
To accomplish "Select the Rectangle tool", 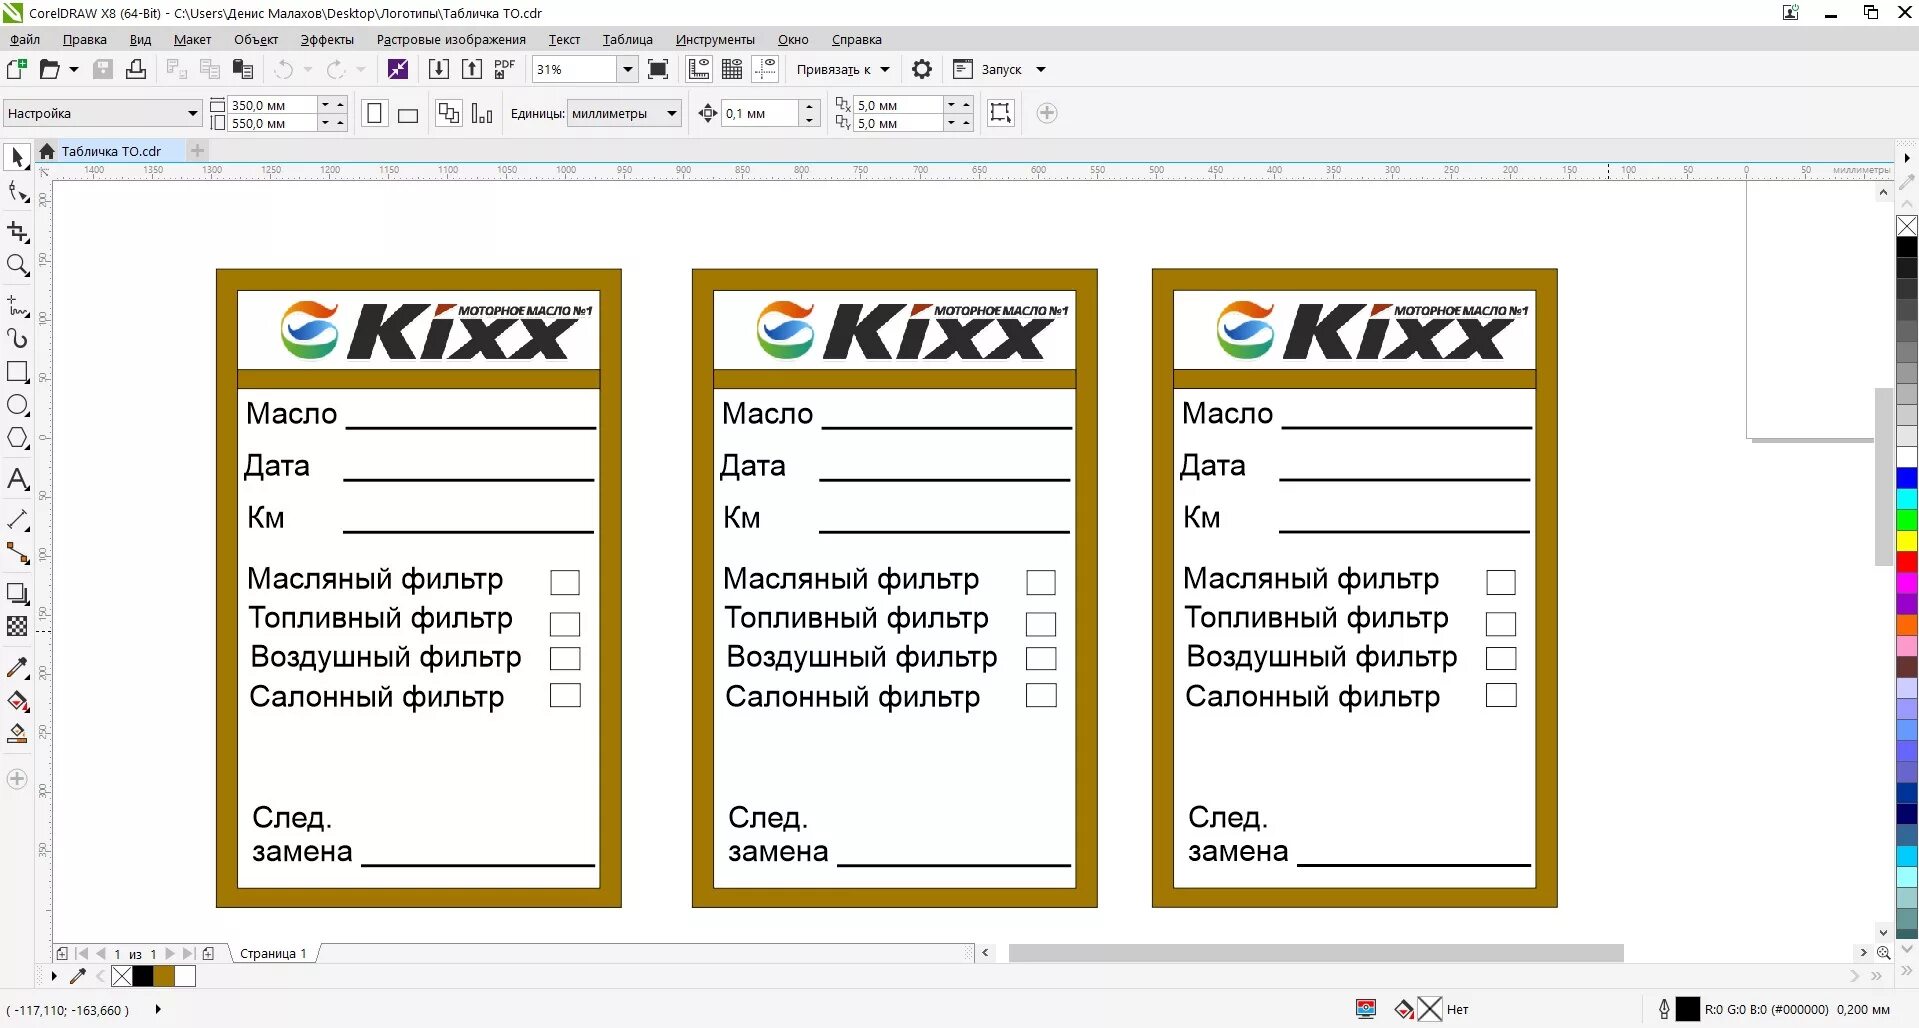I will point(17,372).
